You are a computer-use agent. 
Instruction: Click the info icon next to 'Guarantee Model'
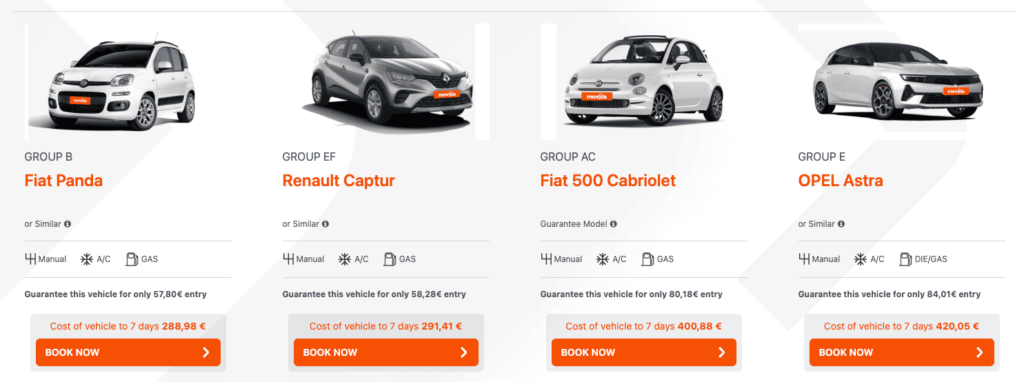613,224
